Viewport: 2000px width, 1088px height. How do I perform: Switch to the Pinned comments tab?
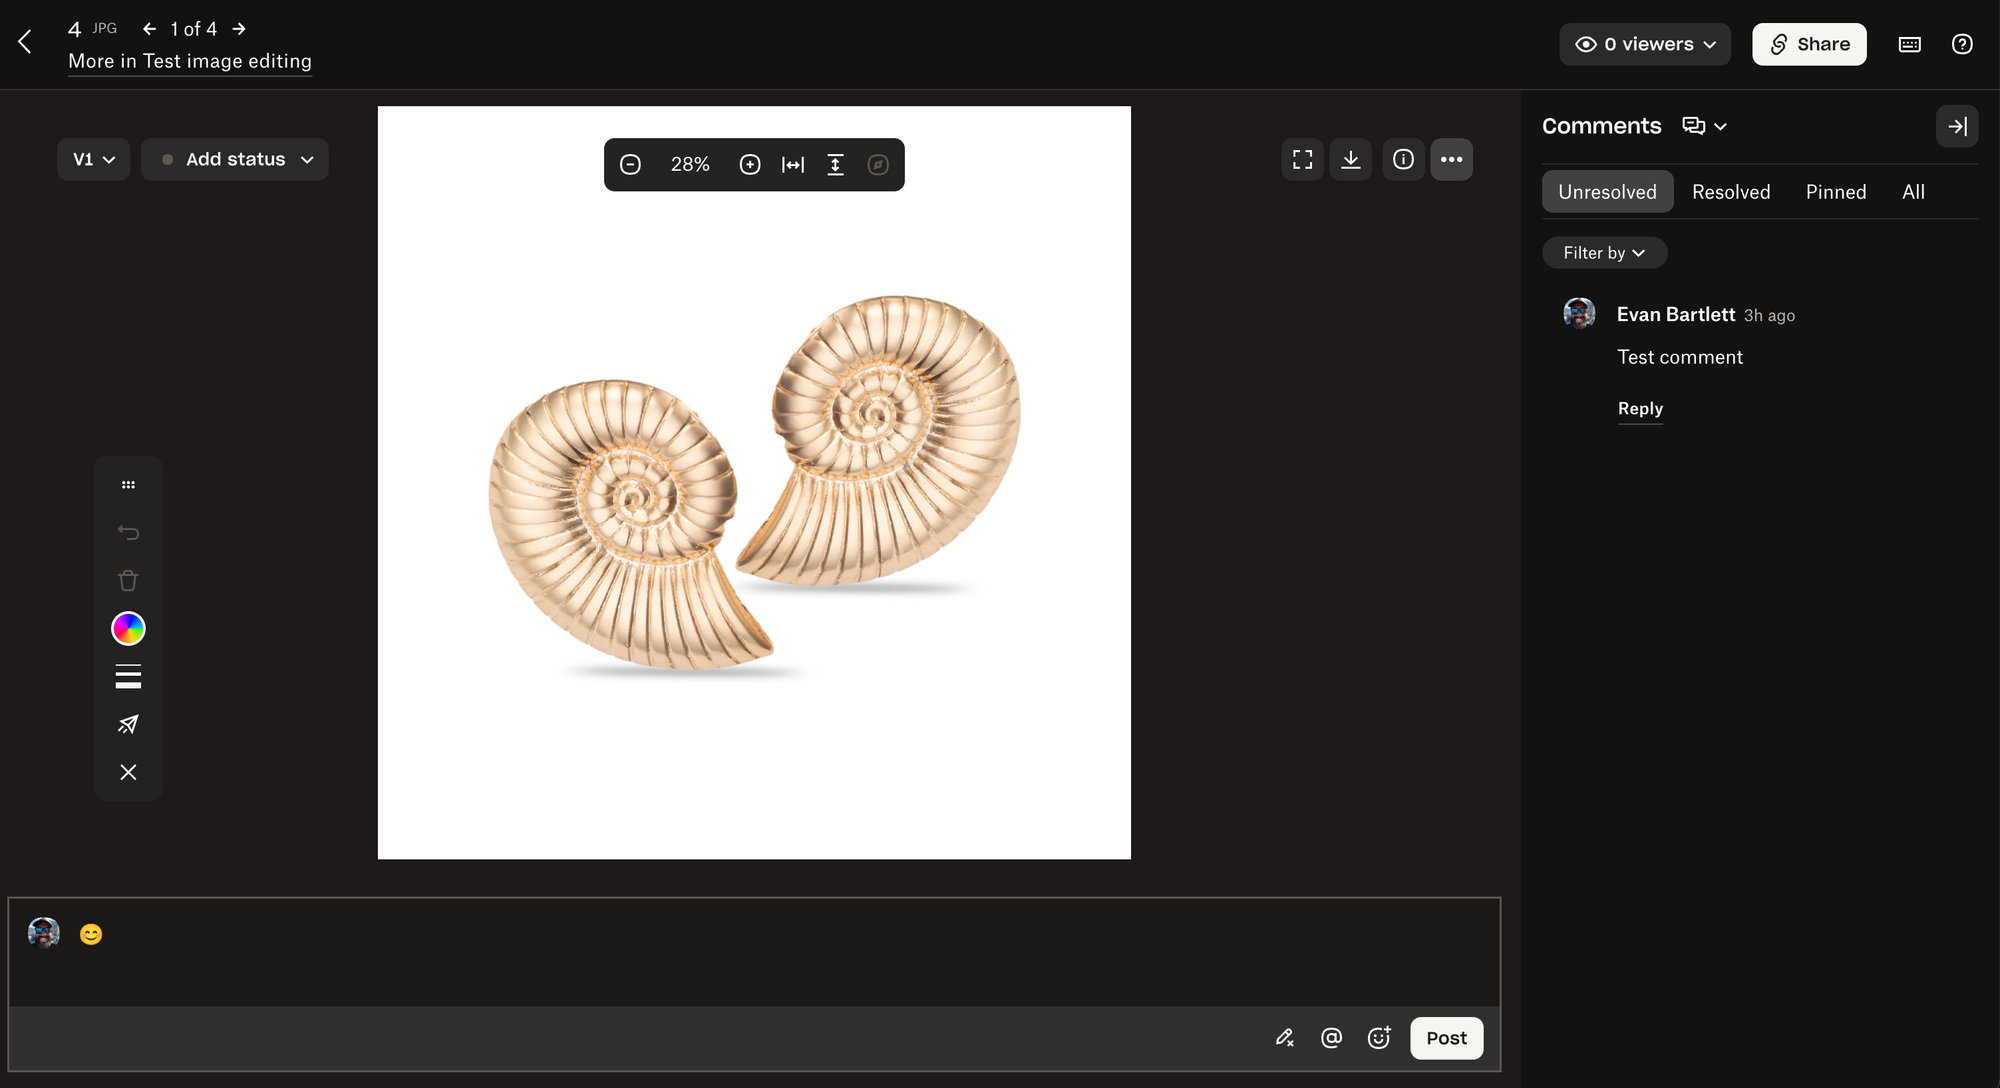(x=1836, y=192)
